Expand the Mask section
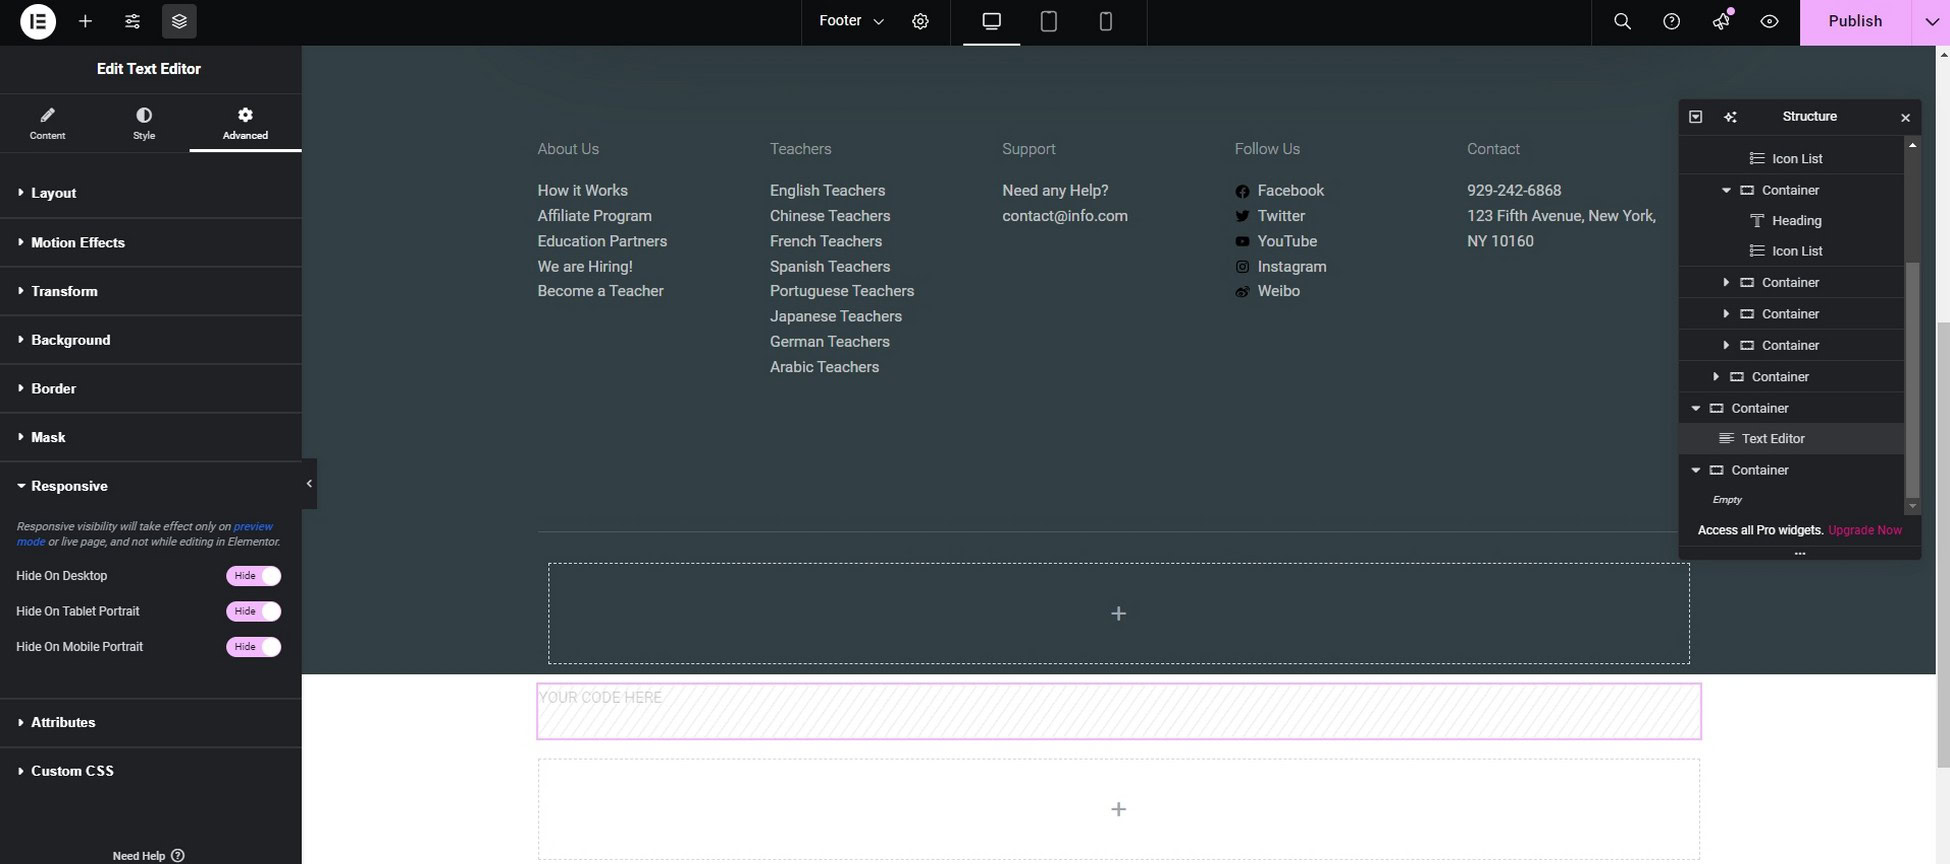 [x=150, y=437]
